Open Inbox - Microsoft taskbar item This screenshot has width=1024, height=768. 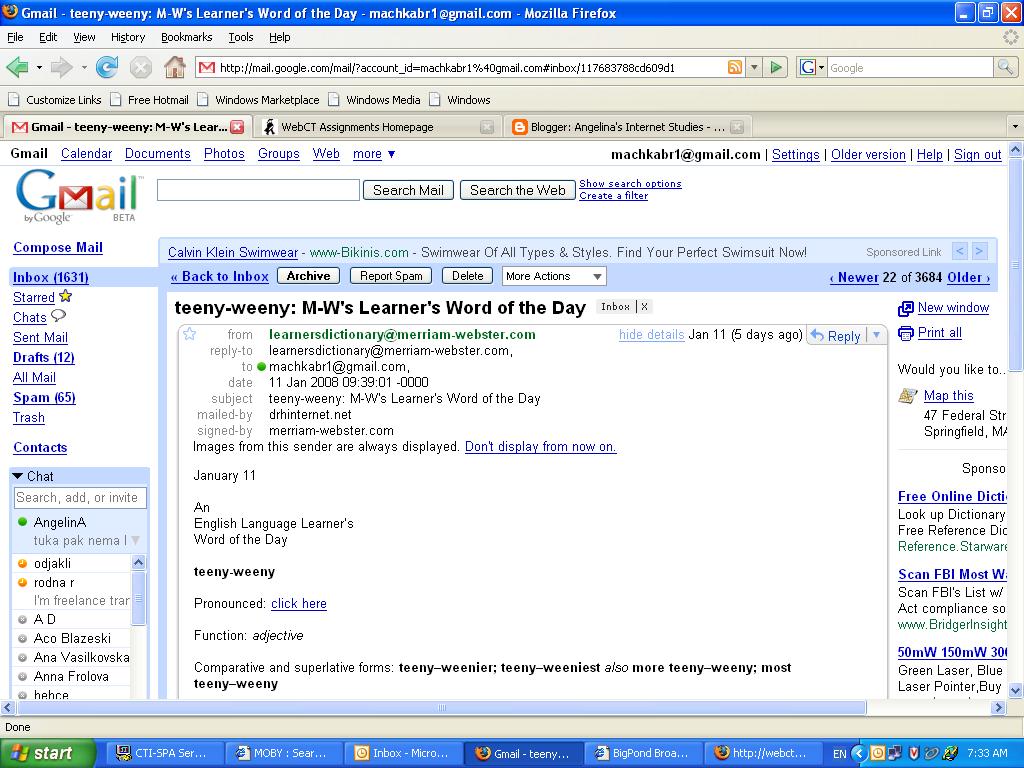coord(404,754)
